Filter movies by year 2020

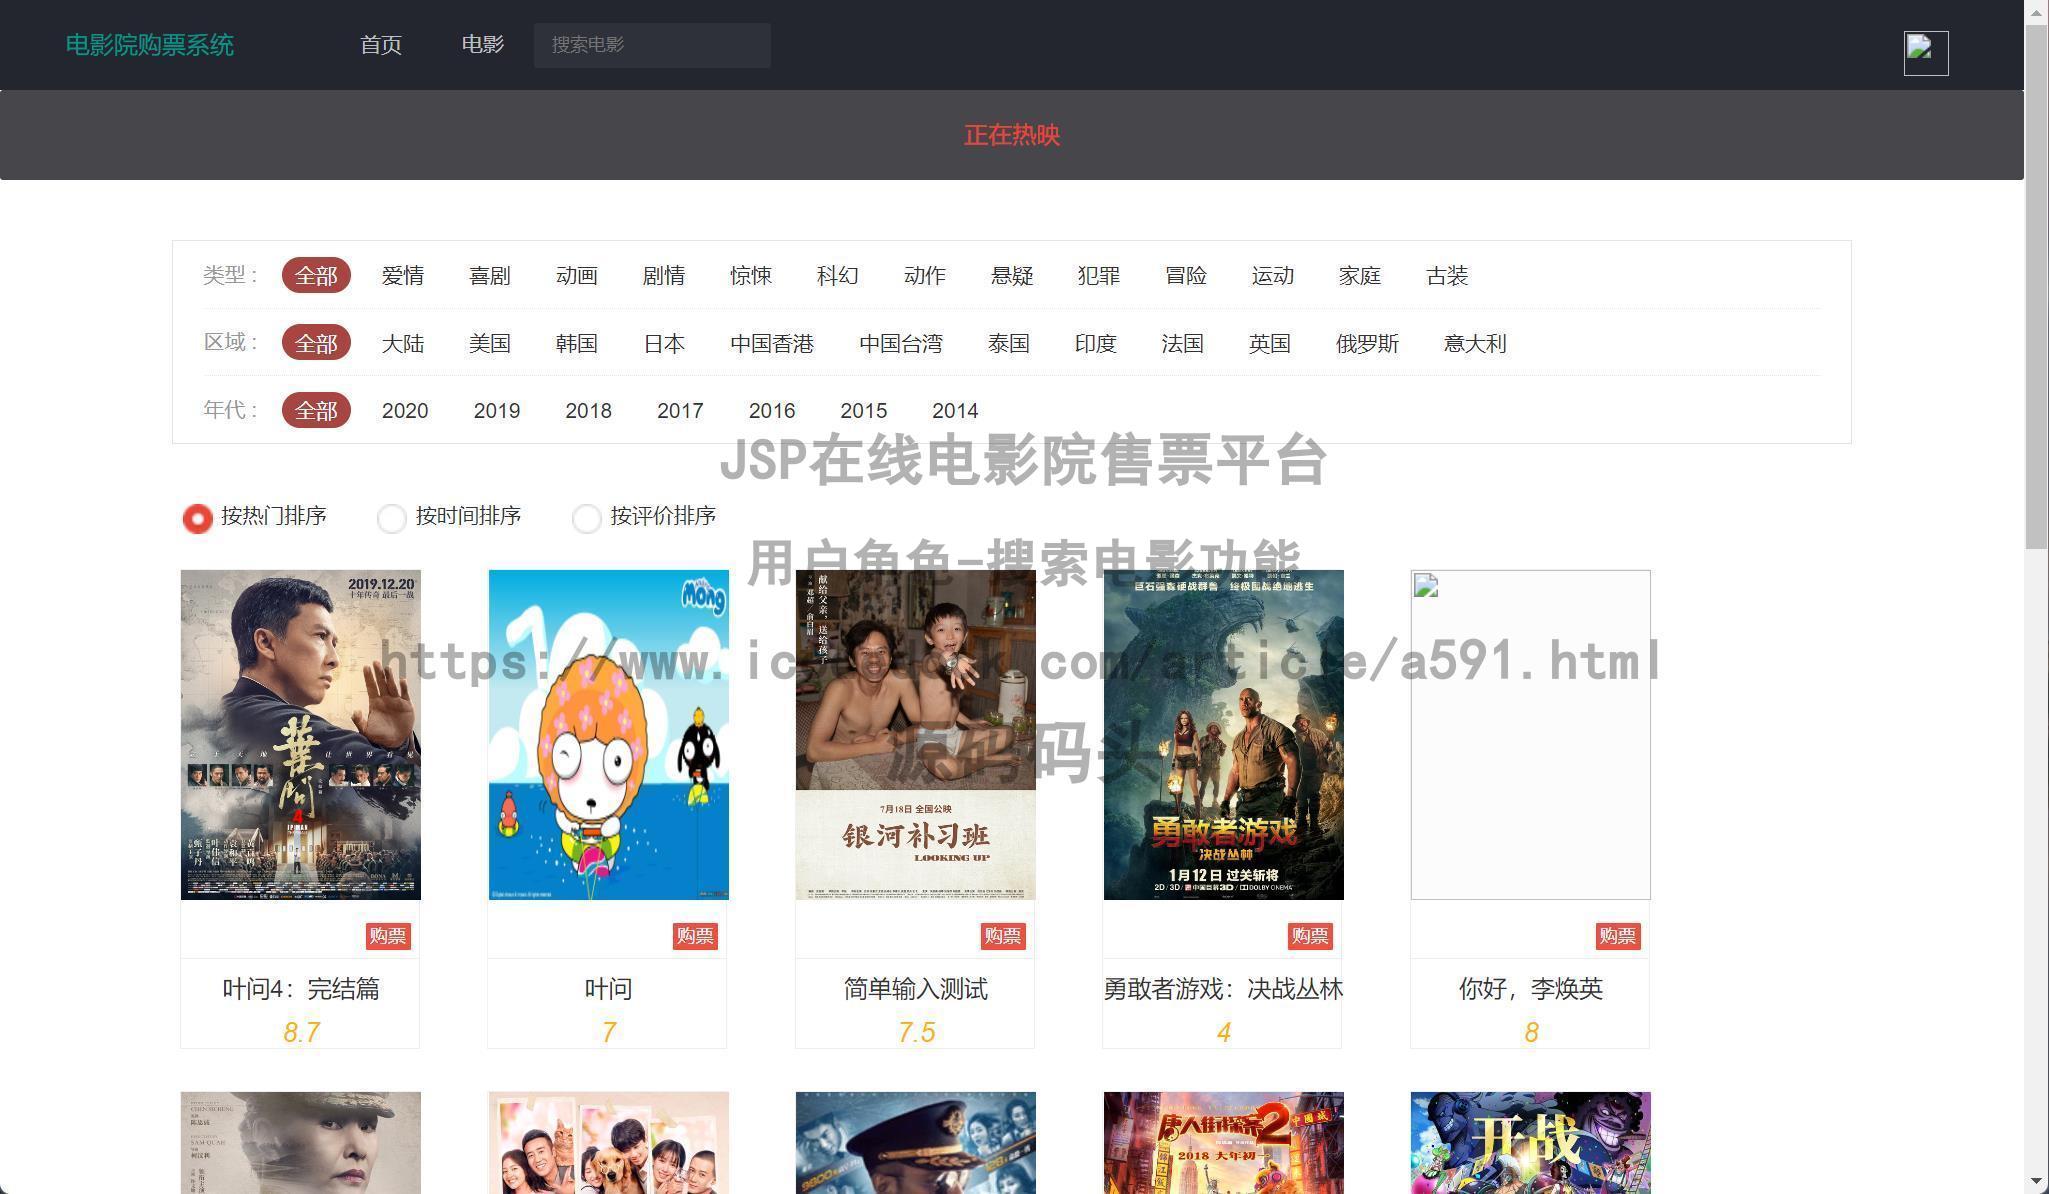click(x=404, y=410)
